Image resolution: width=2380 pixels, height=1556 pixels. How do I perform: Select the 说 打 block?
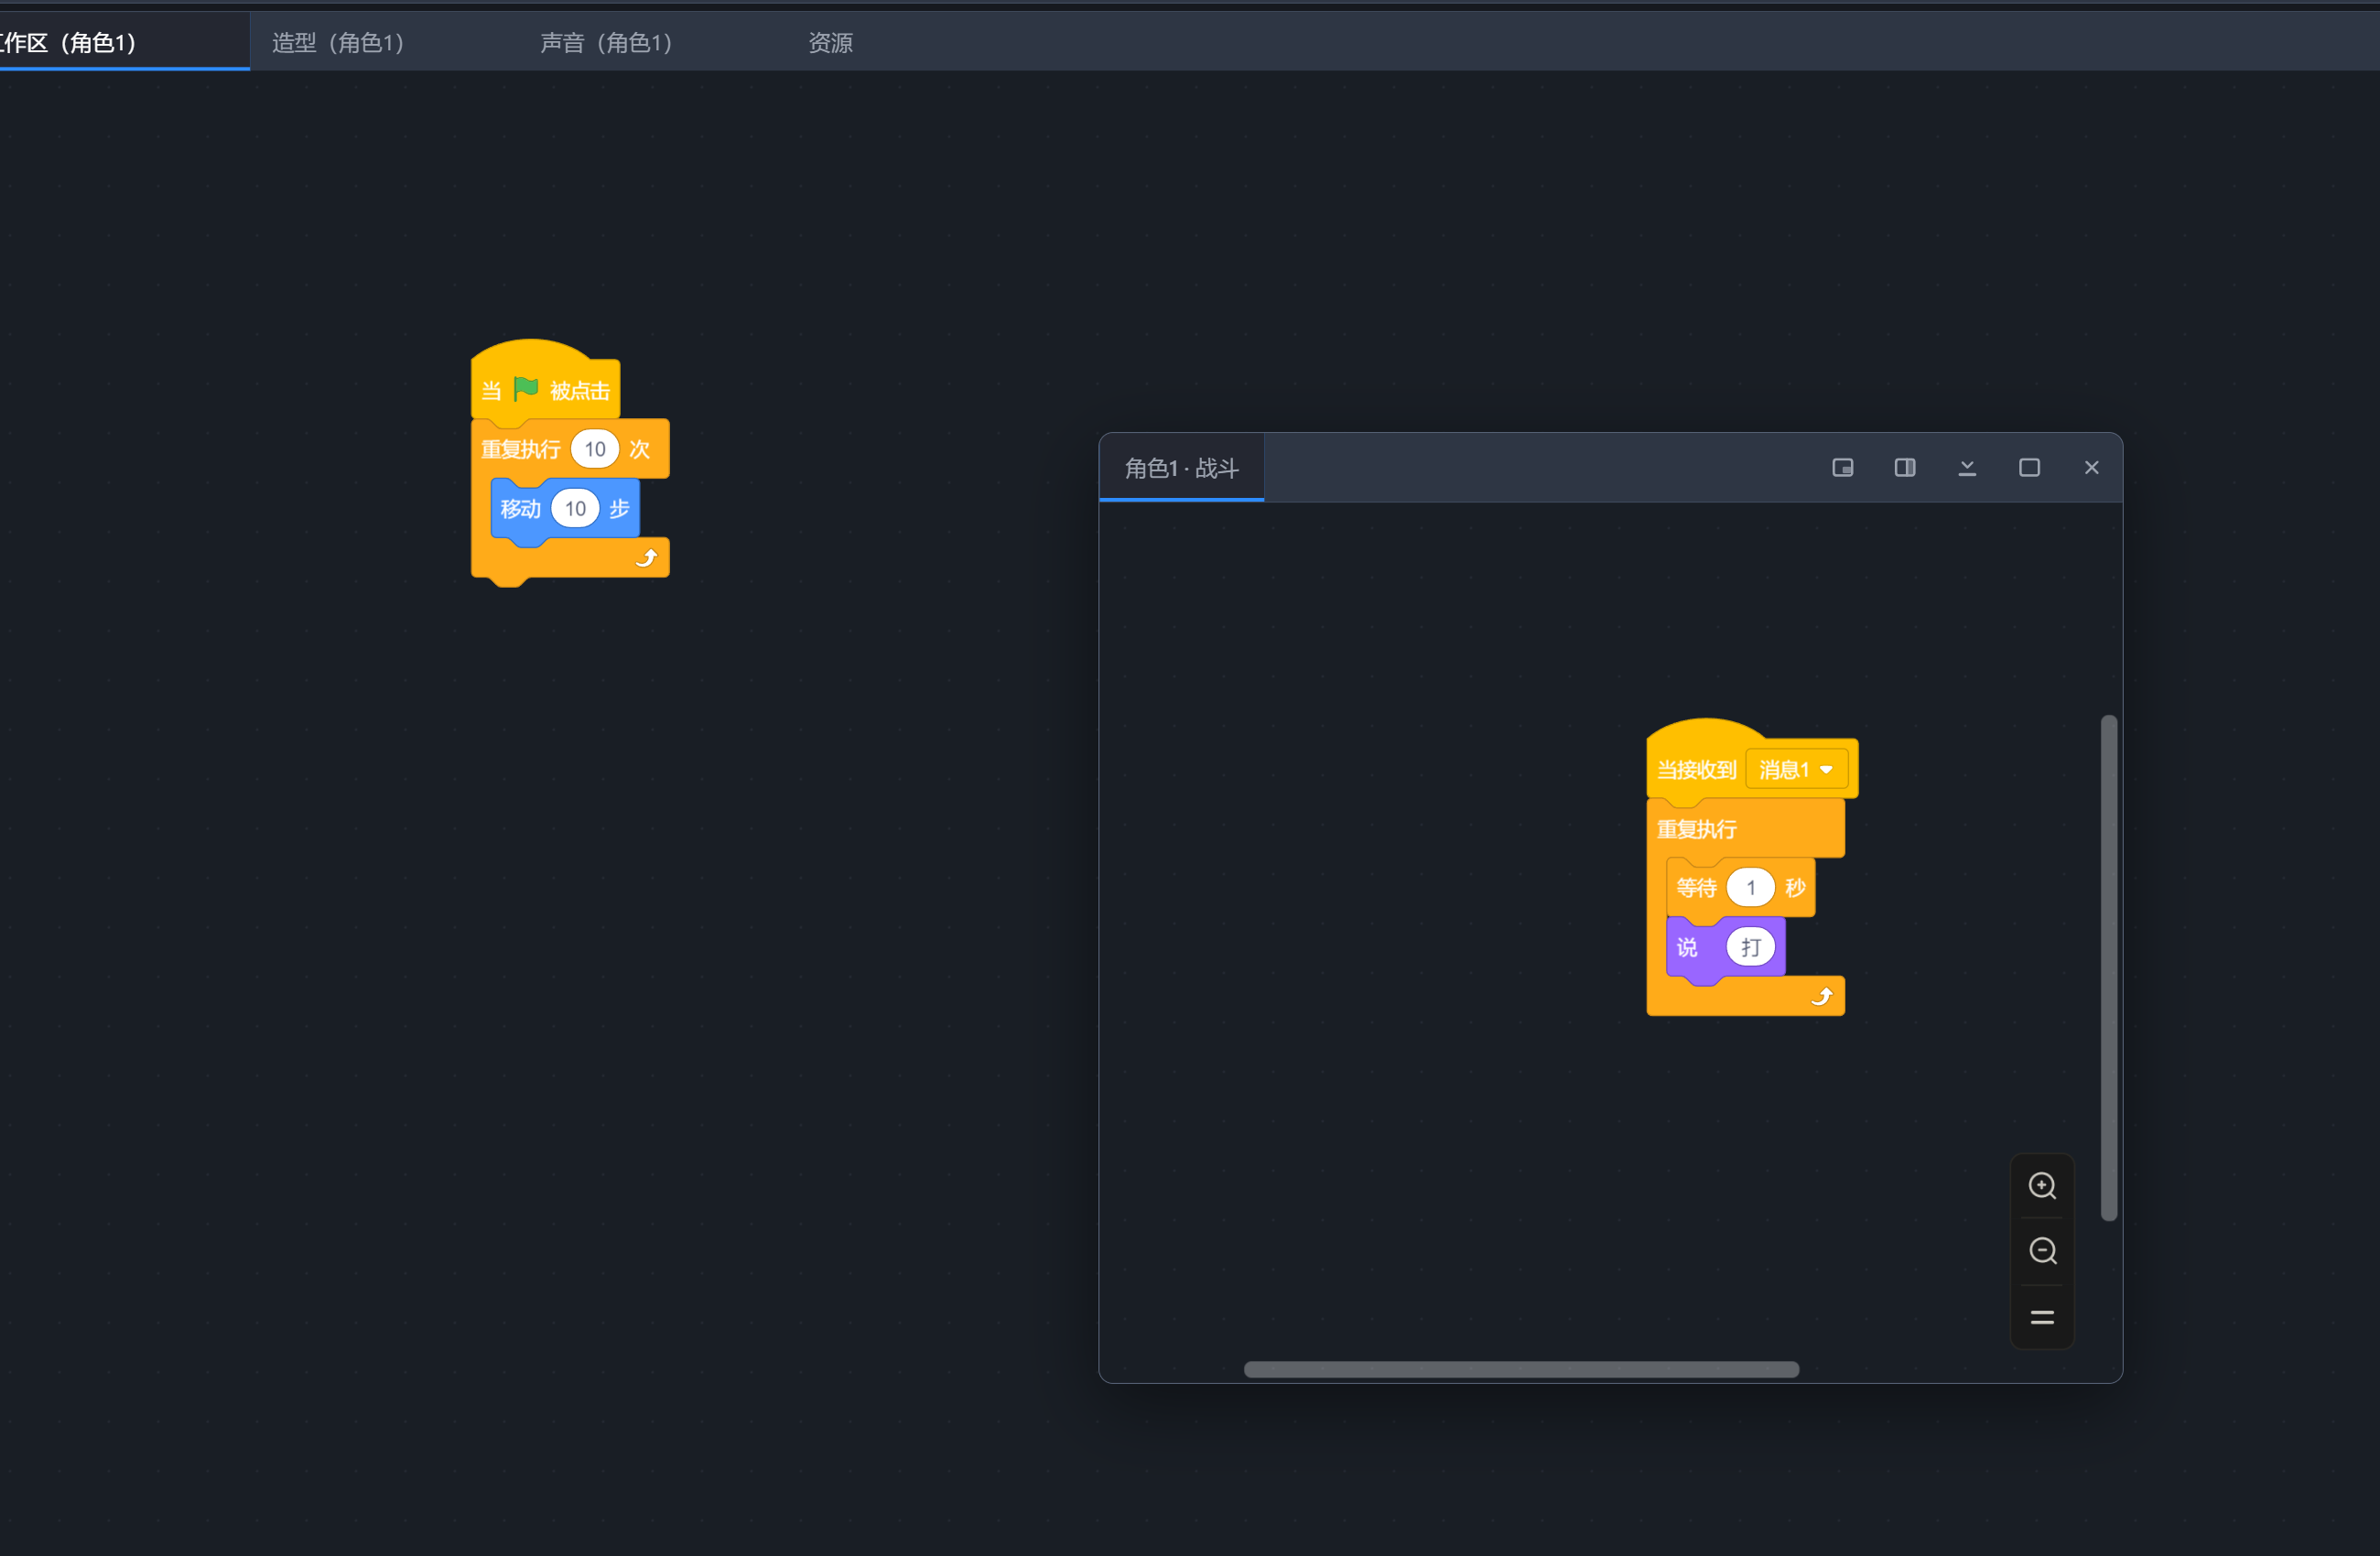[x=1687, y=947]
